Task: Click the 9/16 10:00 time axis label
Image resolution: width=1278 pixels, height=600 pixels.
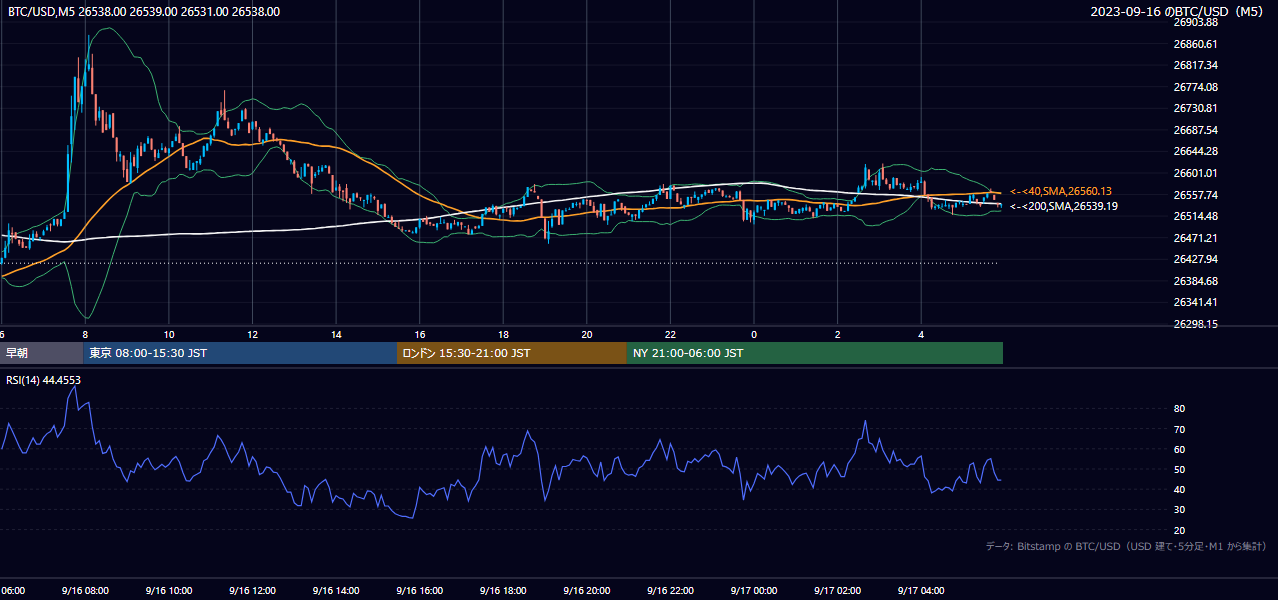Action: point(169,590)
